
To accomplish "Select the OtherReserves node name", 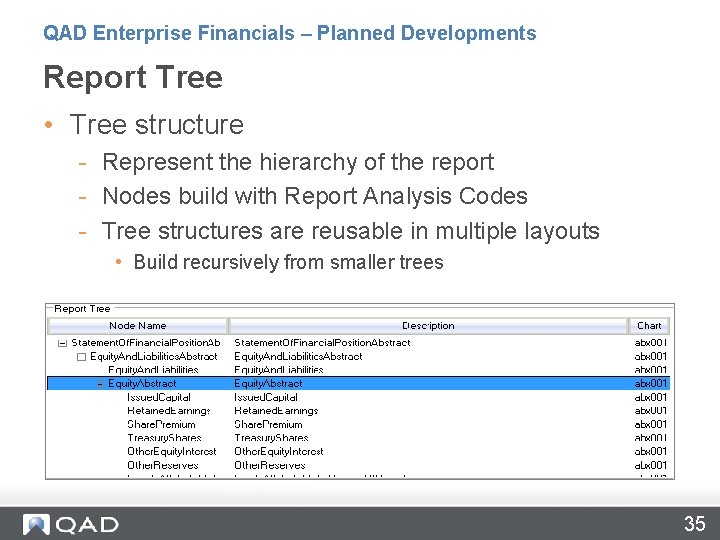I will tap(163, 465).
